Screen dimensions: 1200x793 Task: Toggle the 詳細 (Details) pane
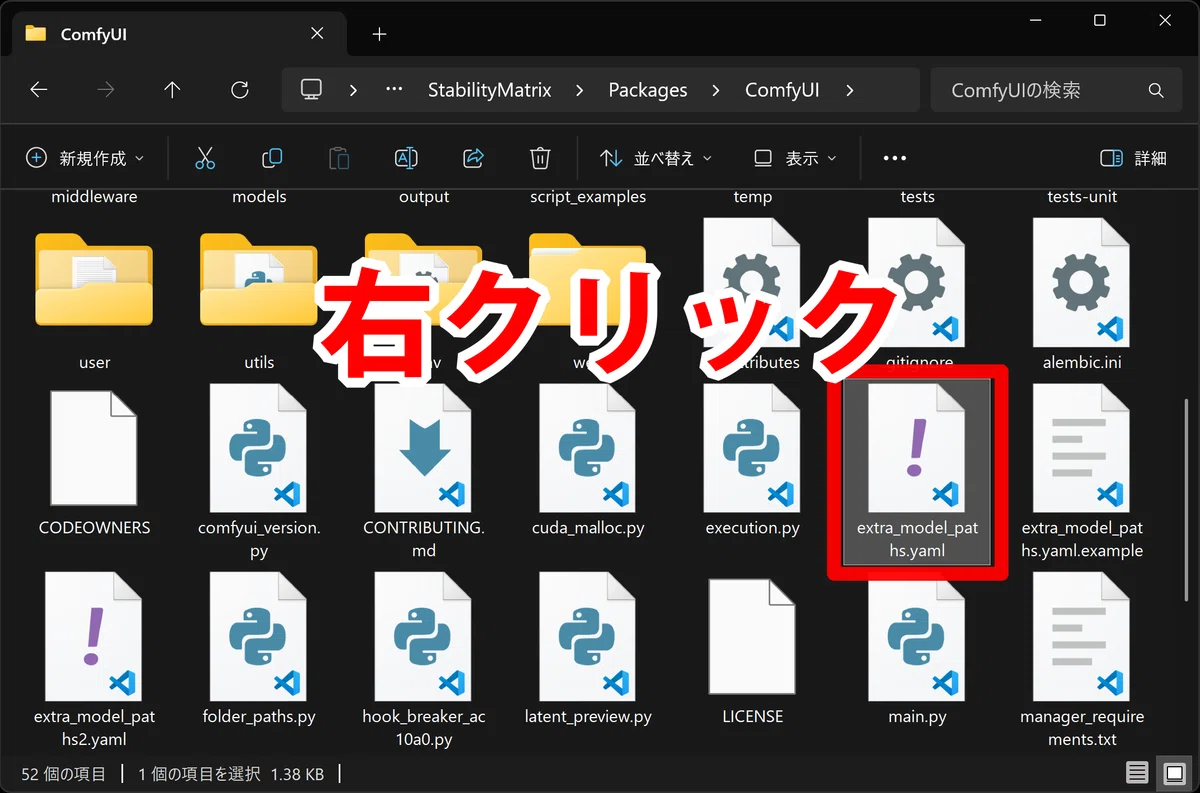(x=1134, y=158)
